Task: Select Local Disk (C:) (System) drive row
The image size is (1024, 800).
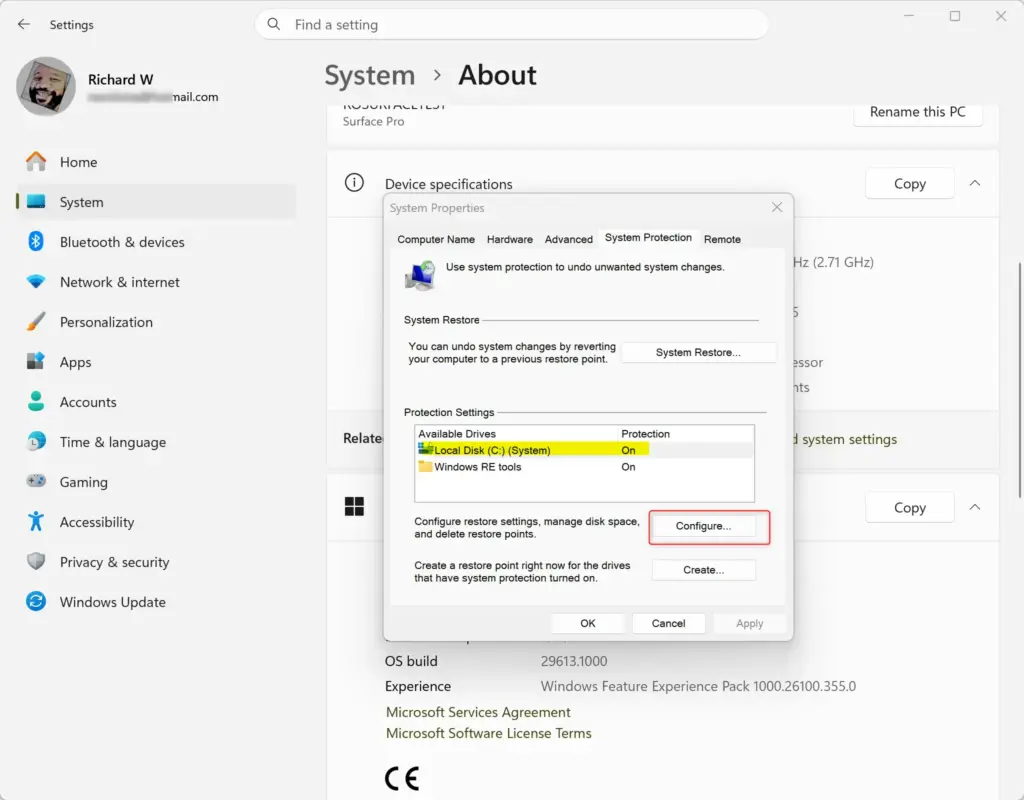Action: point(584,451)
